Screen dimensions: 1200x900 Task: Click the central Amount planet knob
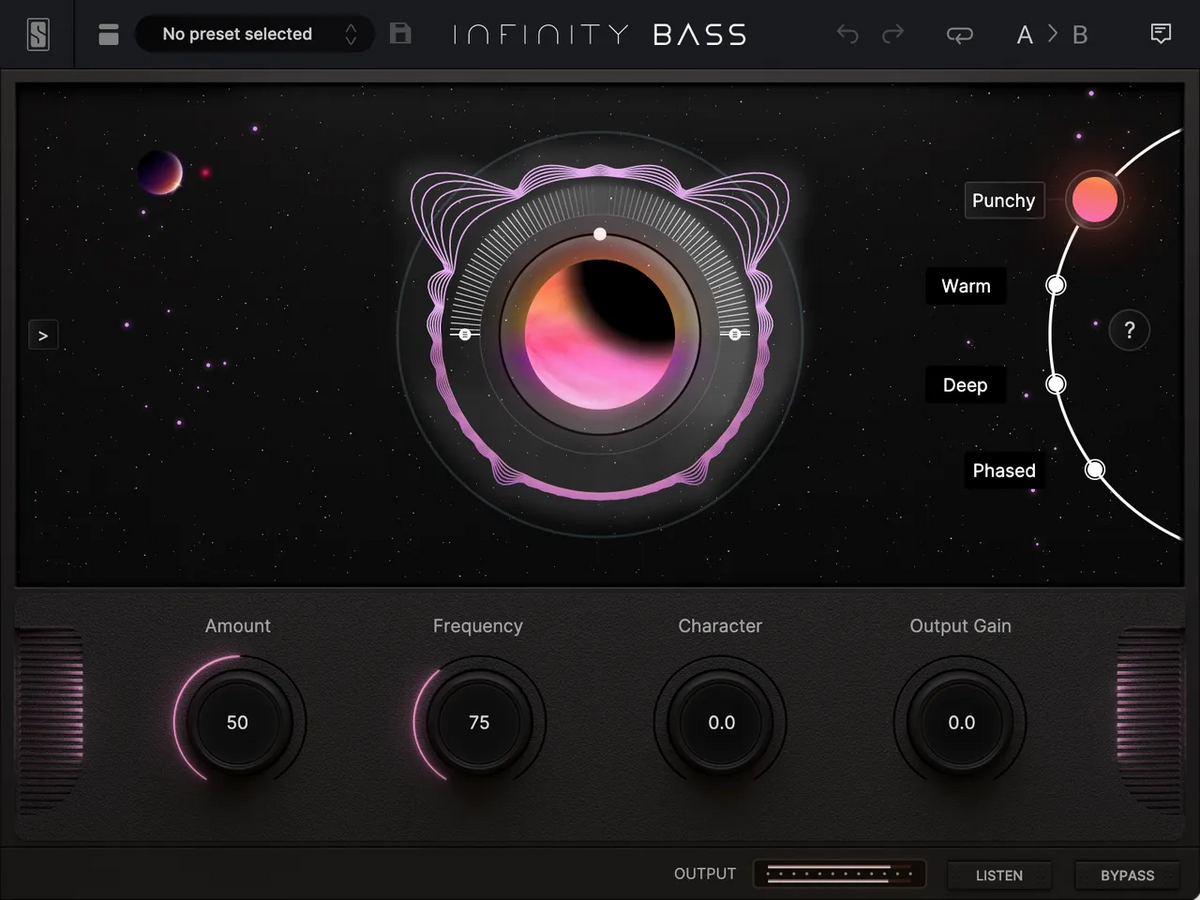[600, 335]
